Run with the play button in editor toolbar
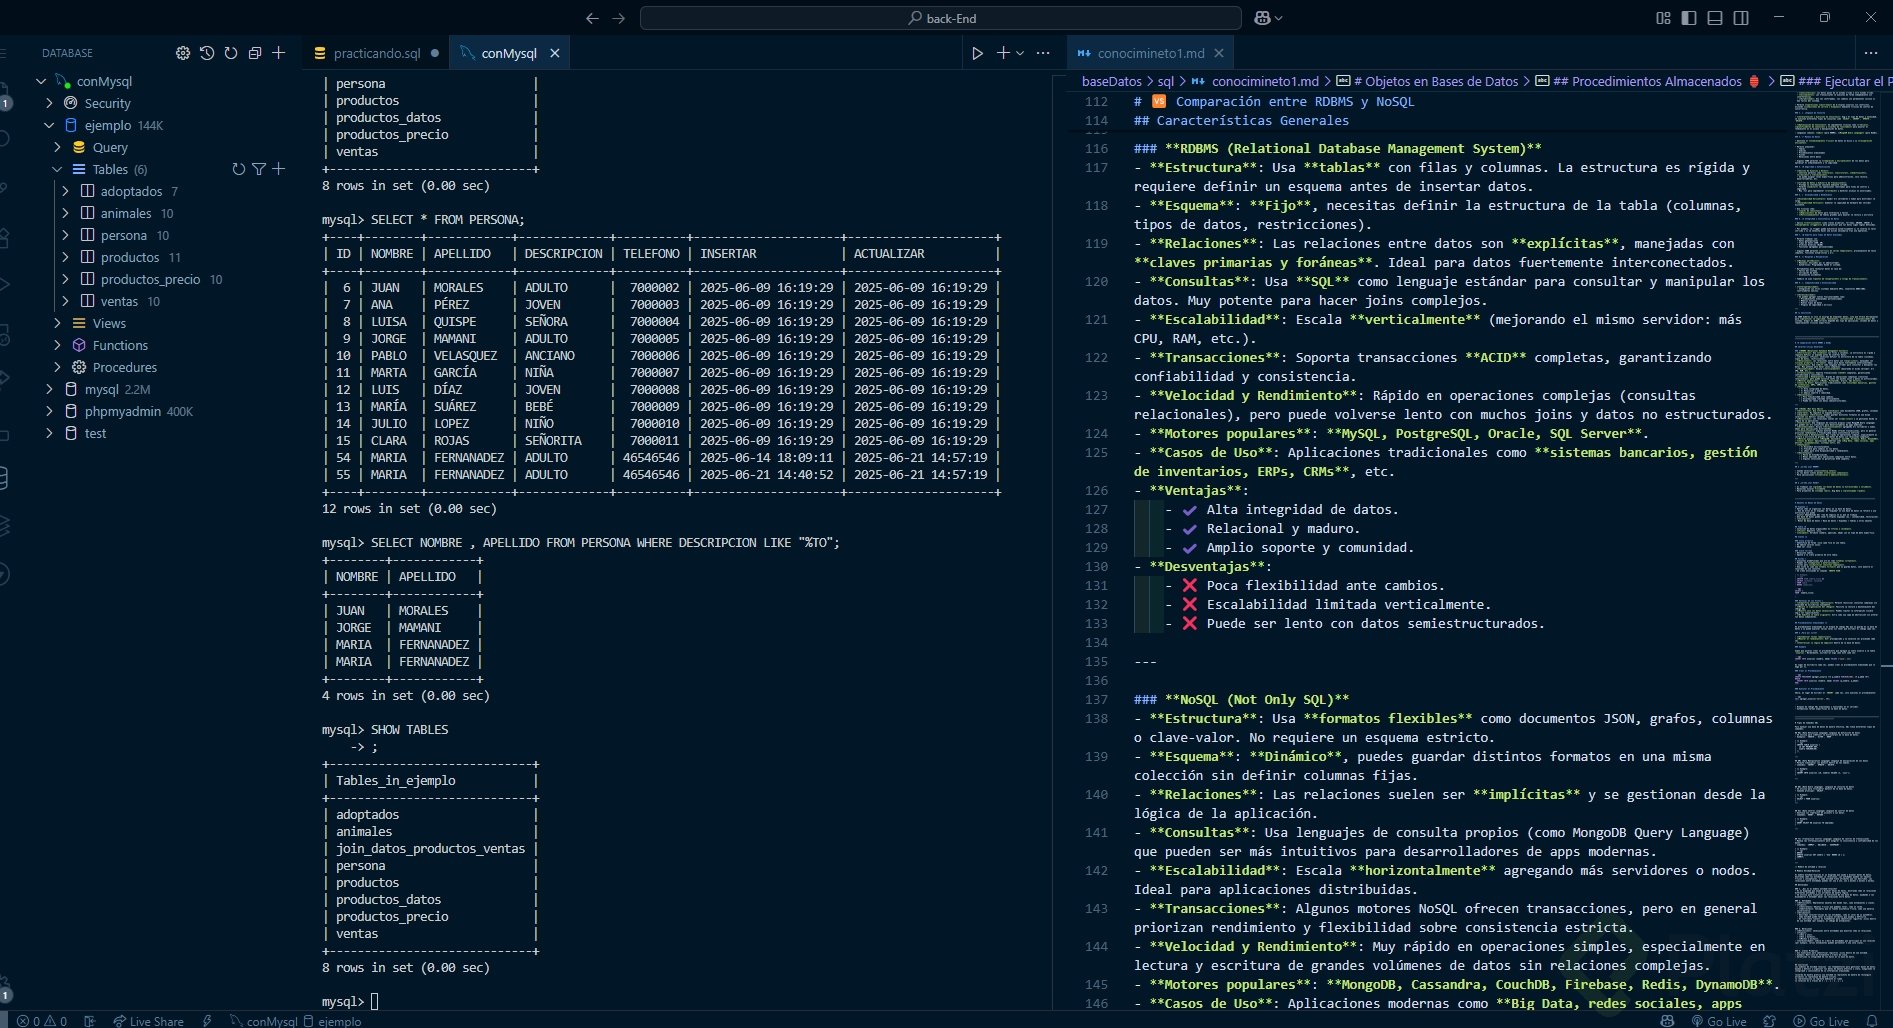This screenshot has height=1028, width=1893. point(977,53)
